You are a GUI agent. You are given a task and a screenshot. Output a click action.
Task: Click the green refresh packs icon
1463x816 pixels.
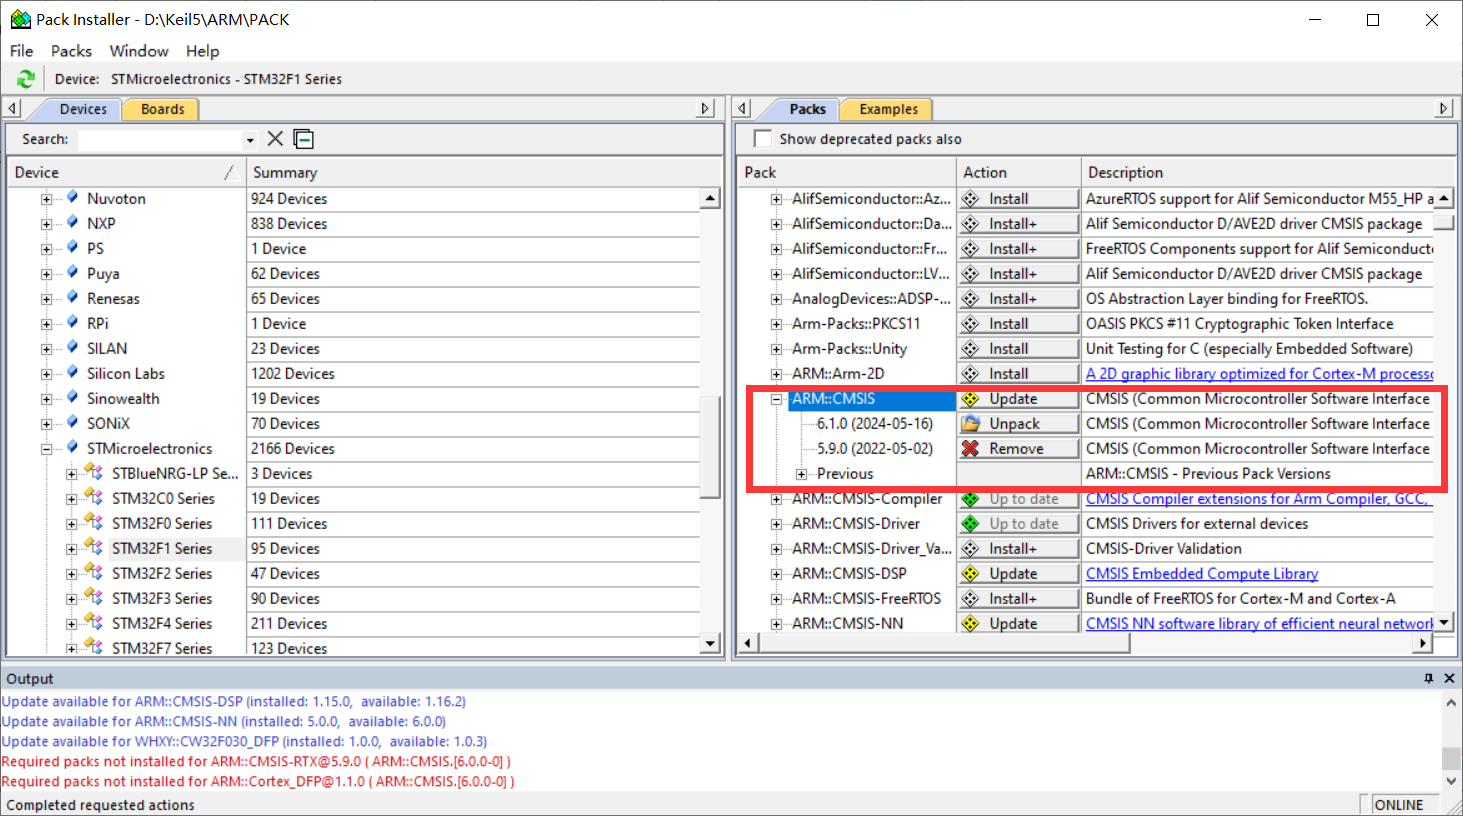pyautogui.click(x=26, y=79)
